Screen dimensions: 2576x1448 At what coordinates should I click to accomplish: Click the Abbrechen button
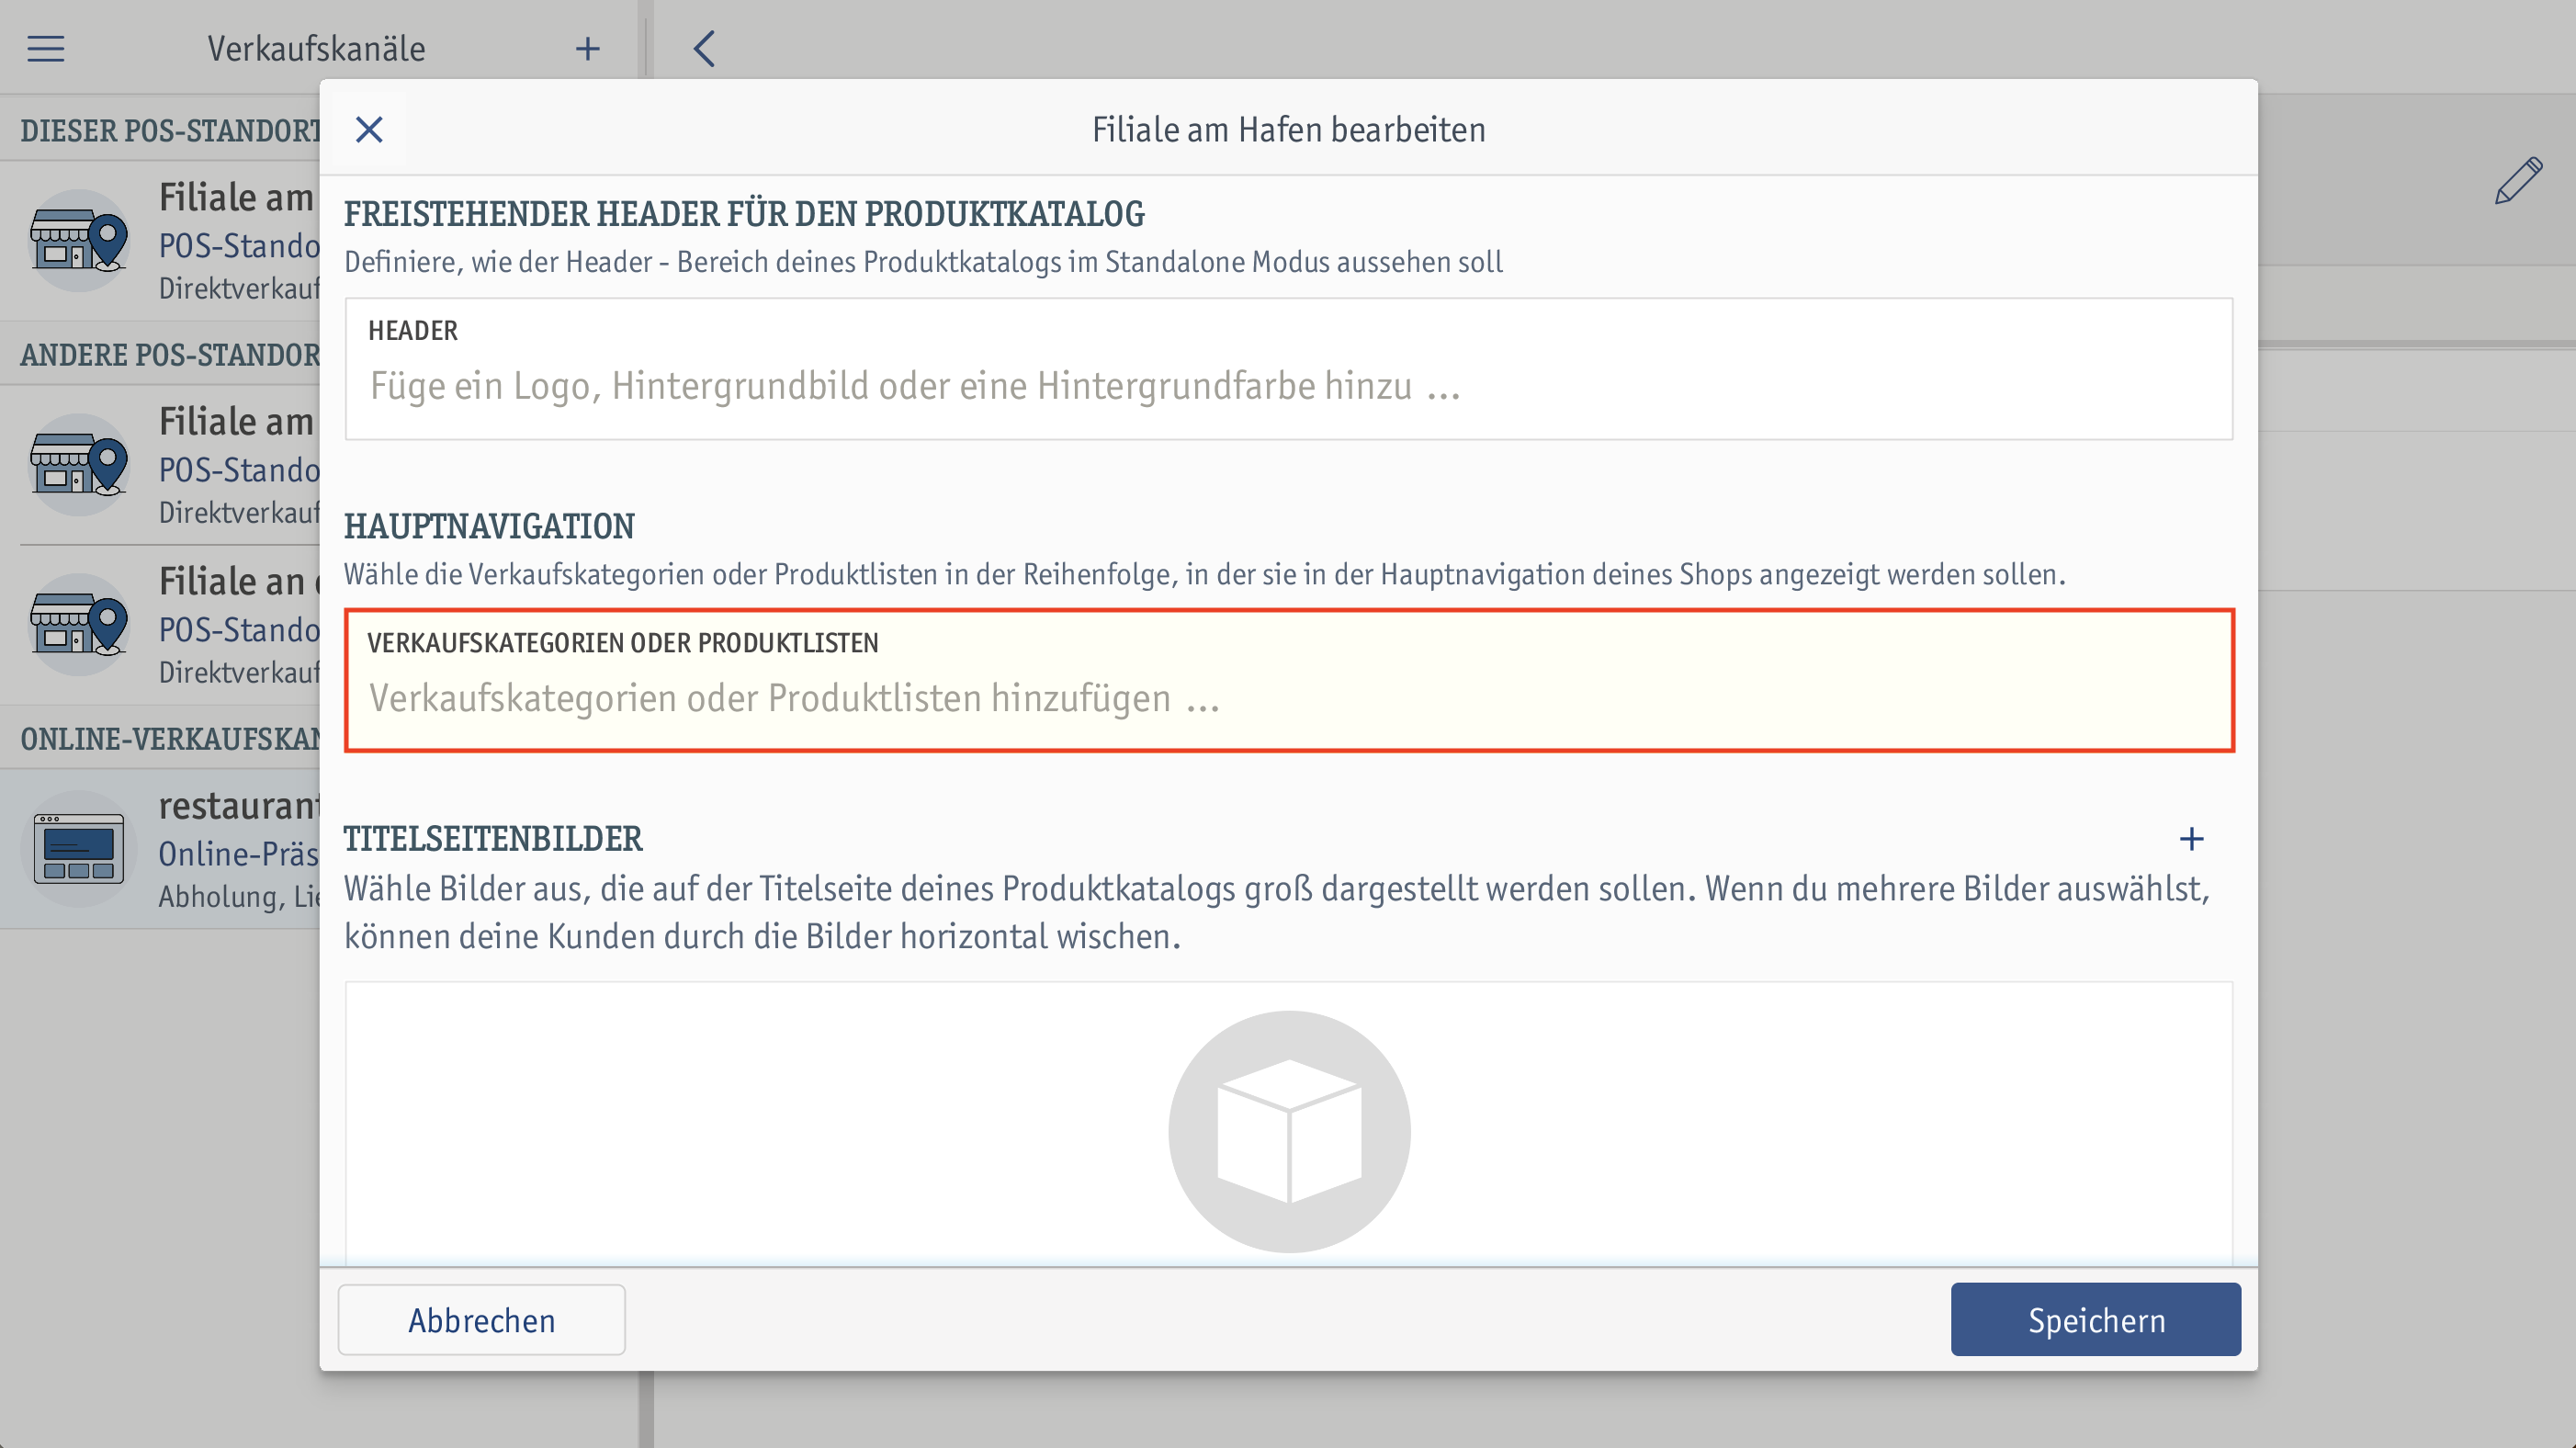[x=481, y=1319]
